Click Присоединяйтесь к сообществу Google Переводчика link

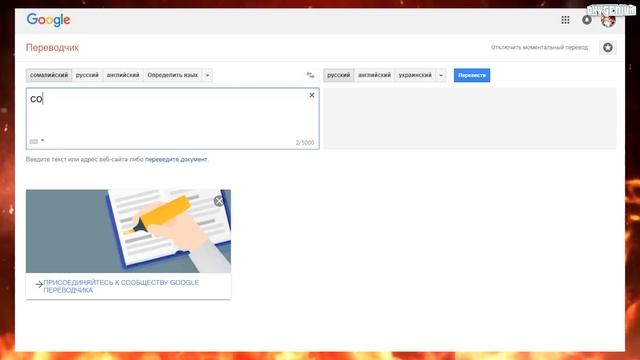coord(121,286)
